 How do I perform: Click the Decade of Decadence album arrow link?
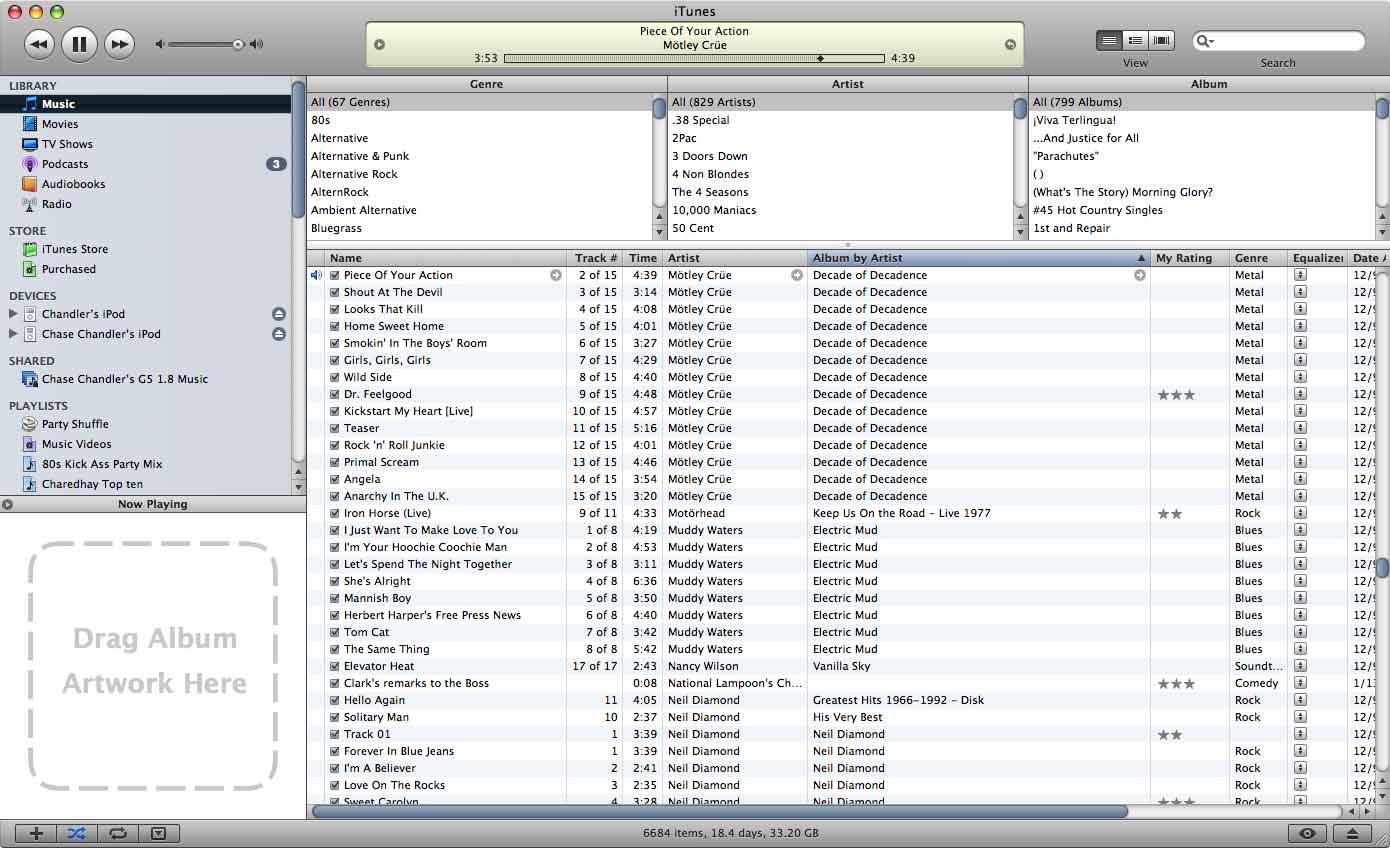[x=1140, y=275]
